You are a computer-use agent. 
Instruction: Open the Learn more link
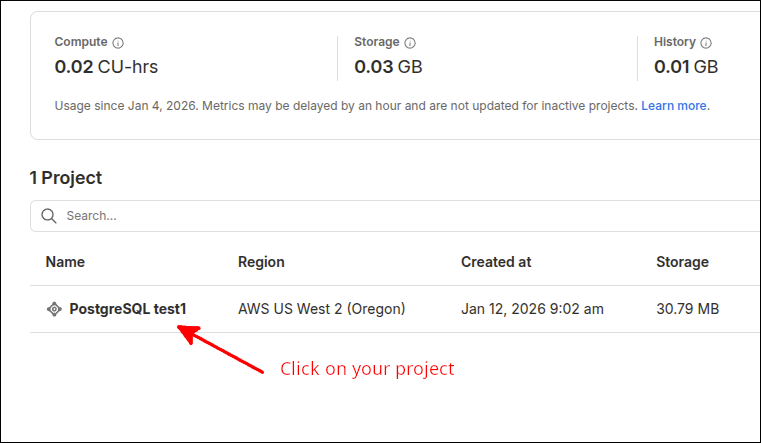click(675, 105)
